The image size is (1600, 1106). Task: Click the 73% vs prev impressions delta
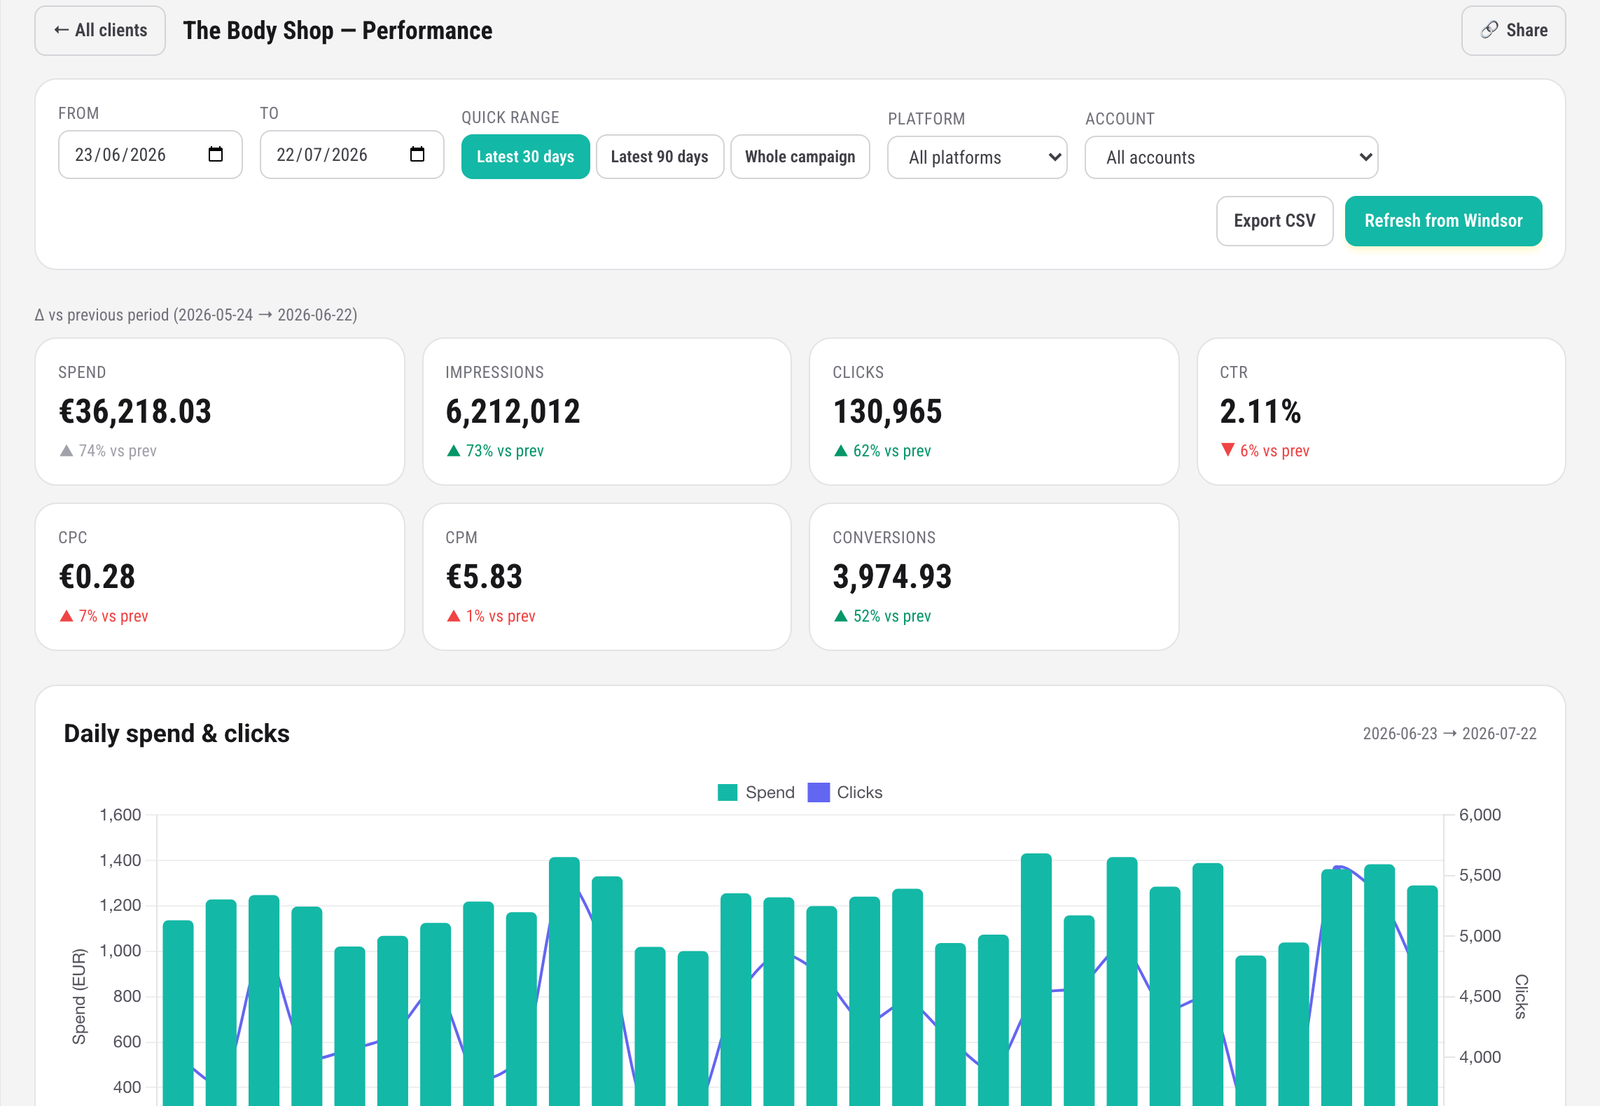click(495, 451)
